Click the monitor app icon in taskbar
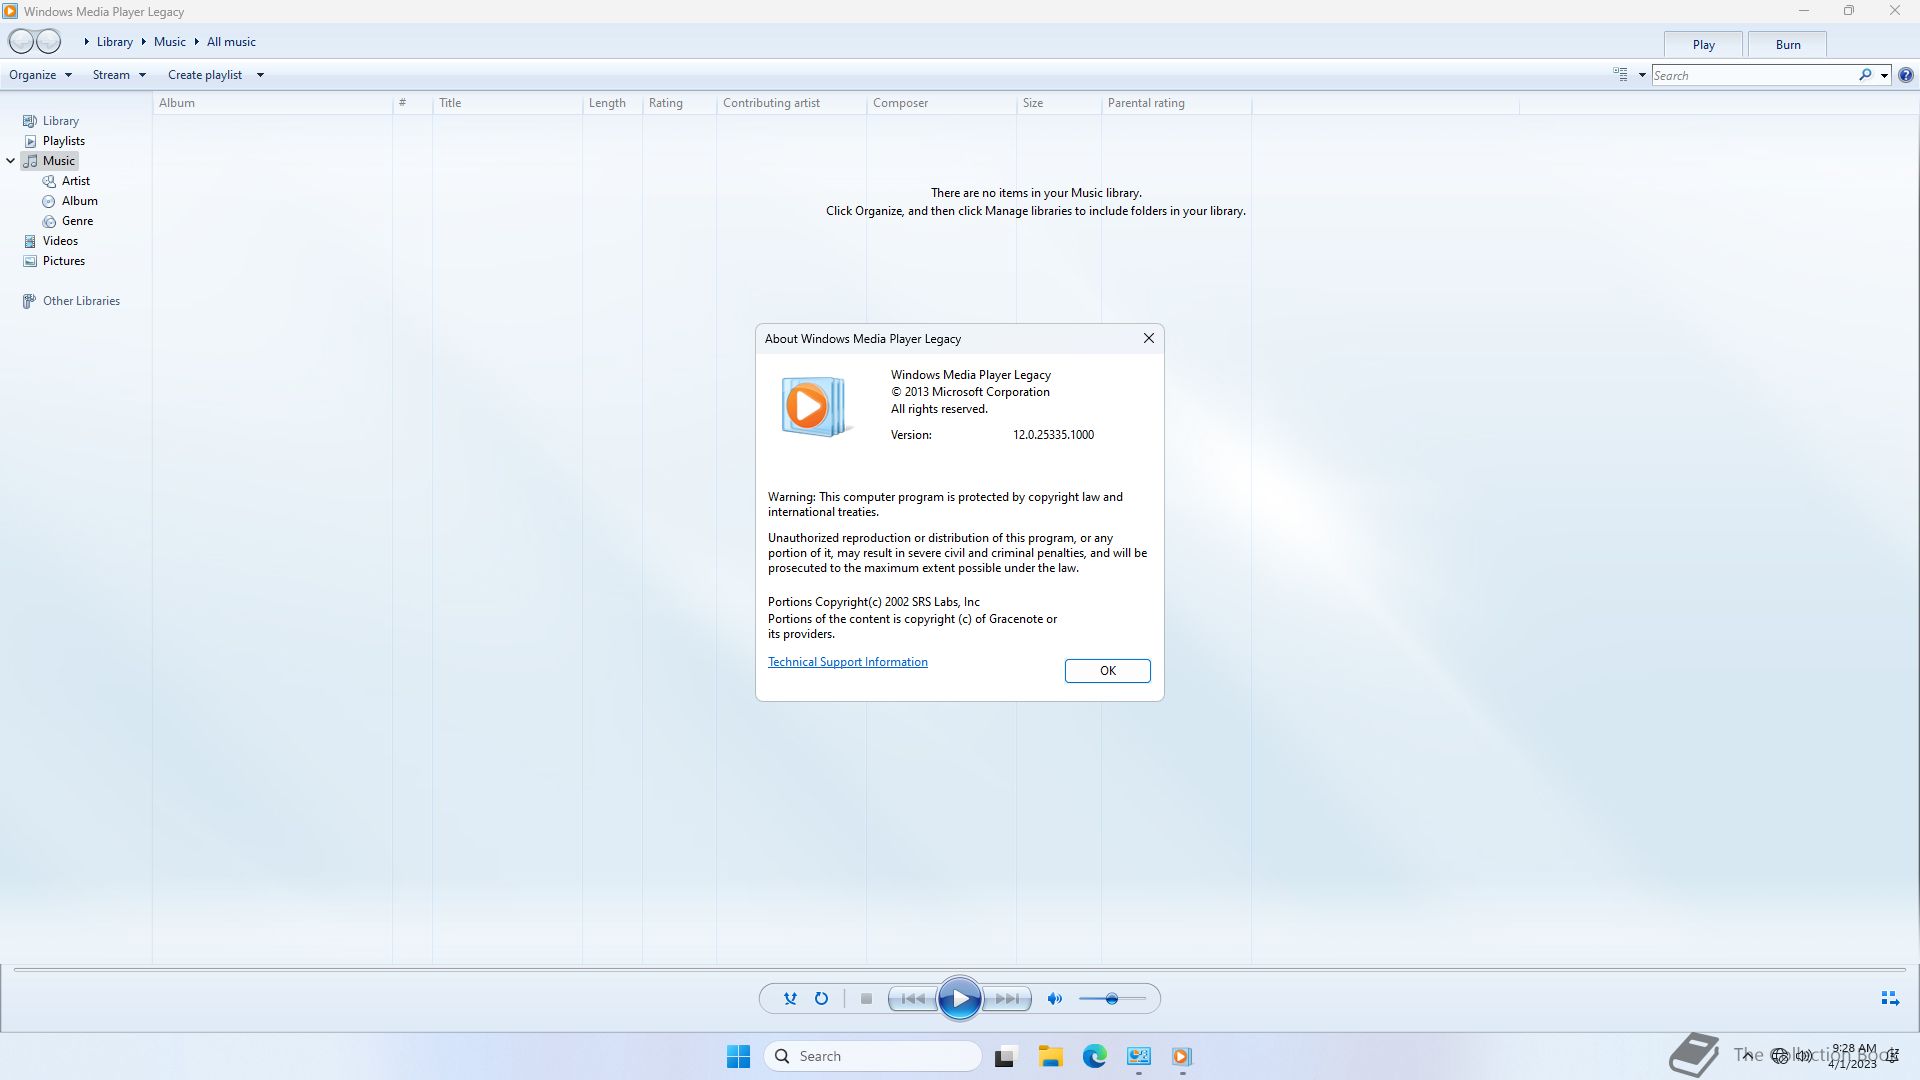The width and height of the screenshot is (1920, 1080). point(1138,1056)
